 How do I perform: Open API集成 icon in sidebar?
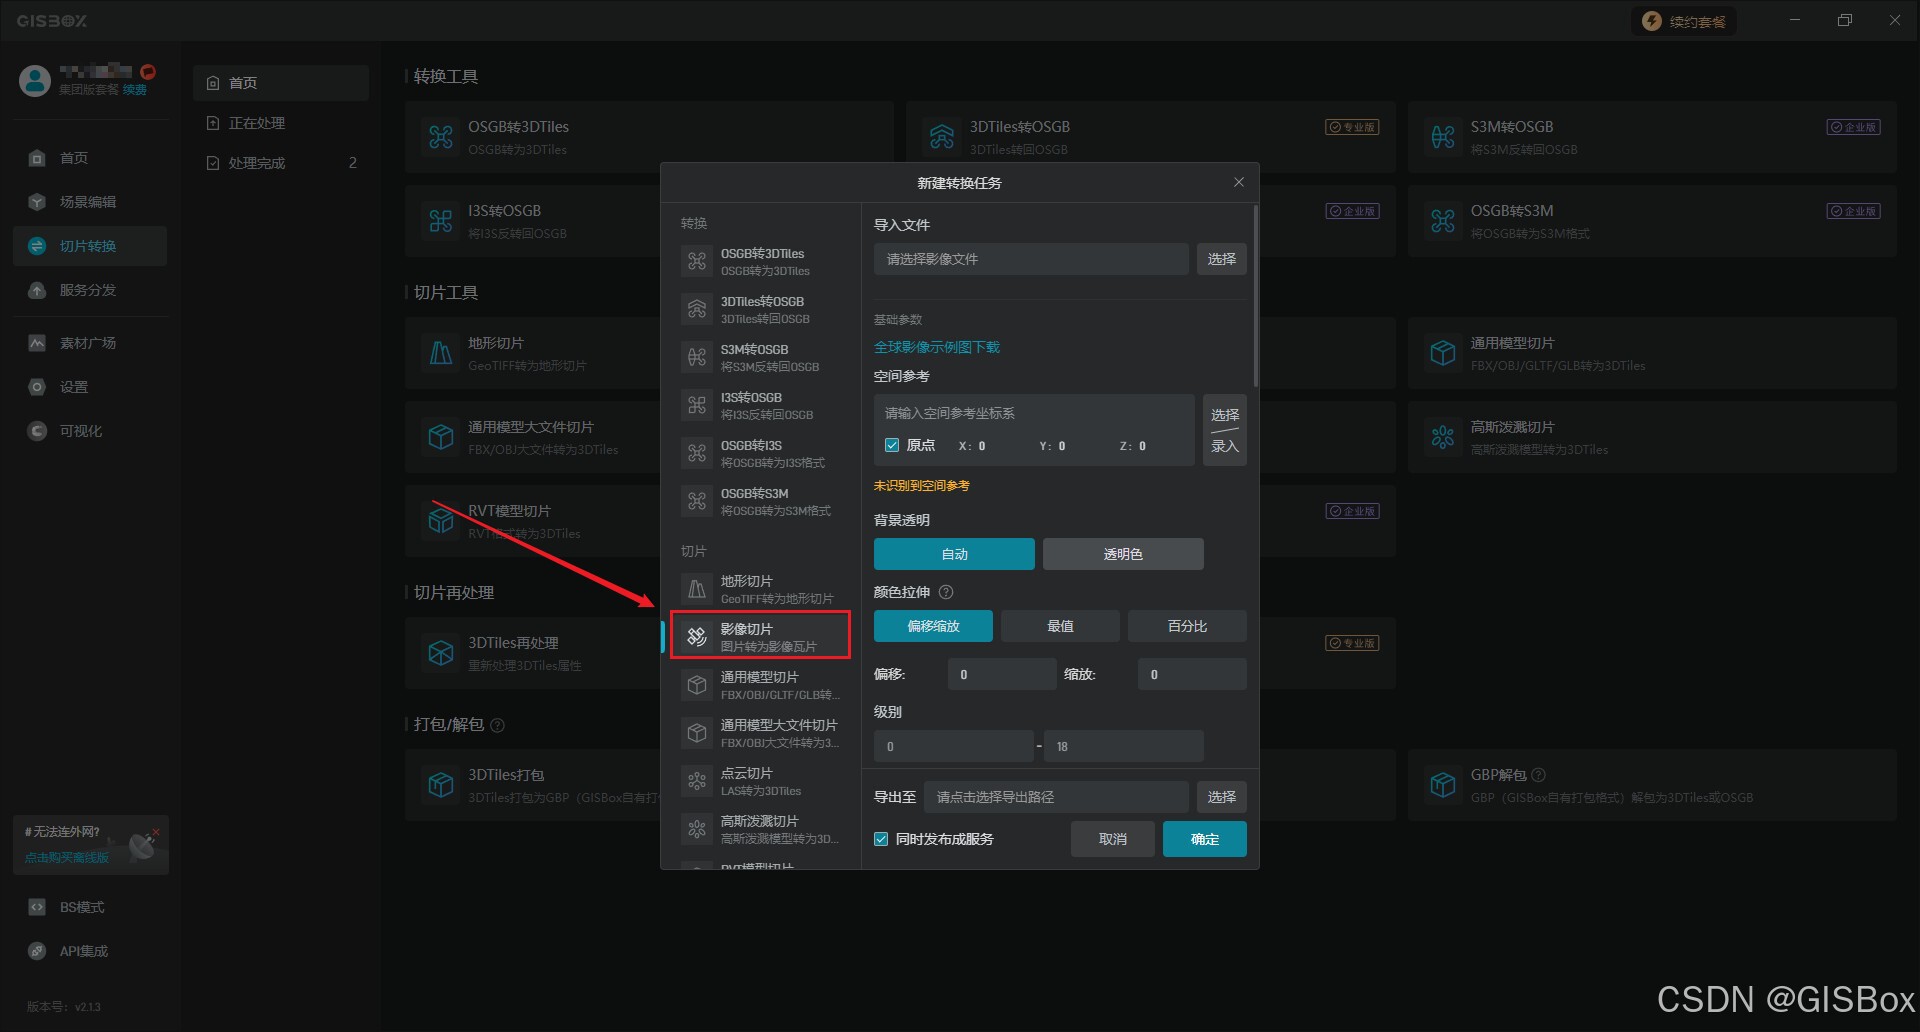tap(37, 951)
